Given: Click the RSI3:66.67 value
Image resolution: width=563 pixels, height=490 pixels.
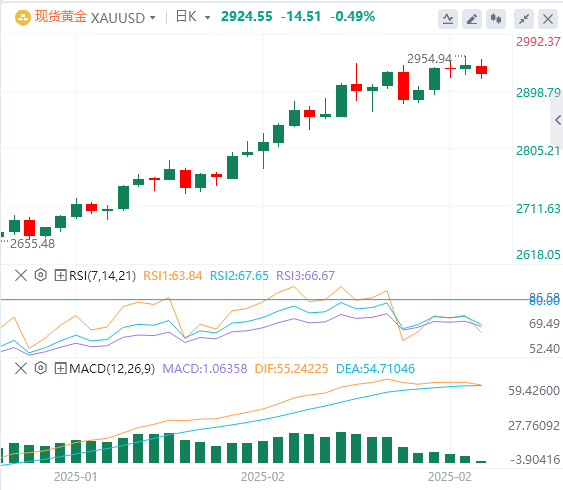Looking at the screenshot, I should pyautogui.click(x=306, y=276).
